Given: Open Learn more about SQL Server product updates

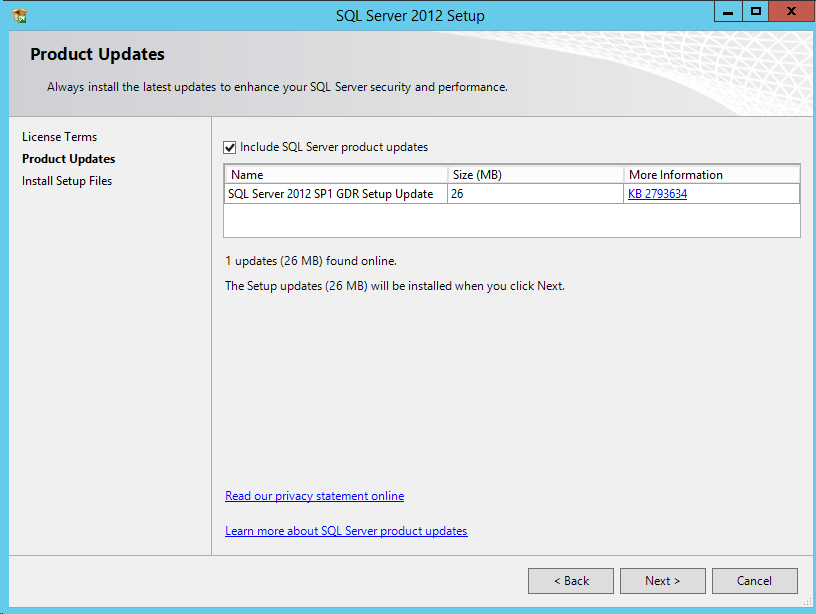Looking at the screenshot, I should pyautogui.click(x=346, y=531).
